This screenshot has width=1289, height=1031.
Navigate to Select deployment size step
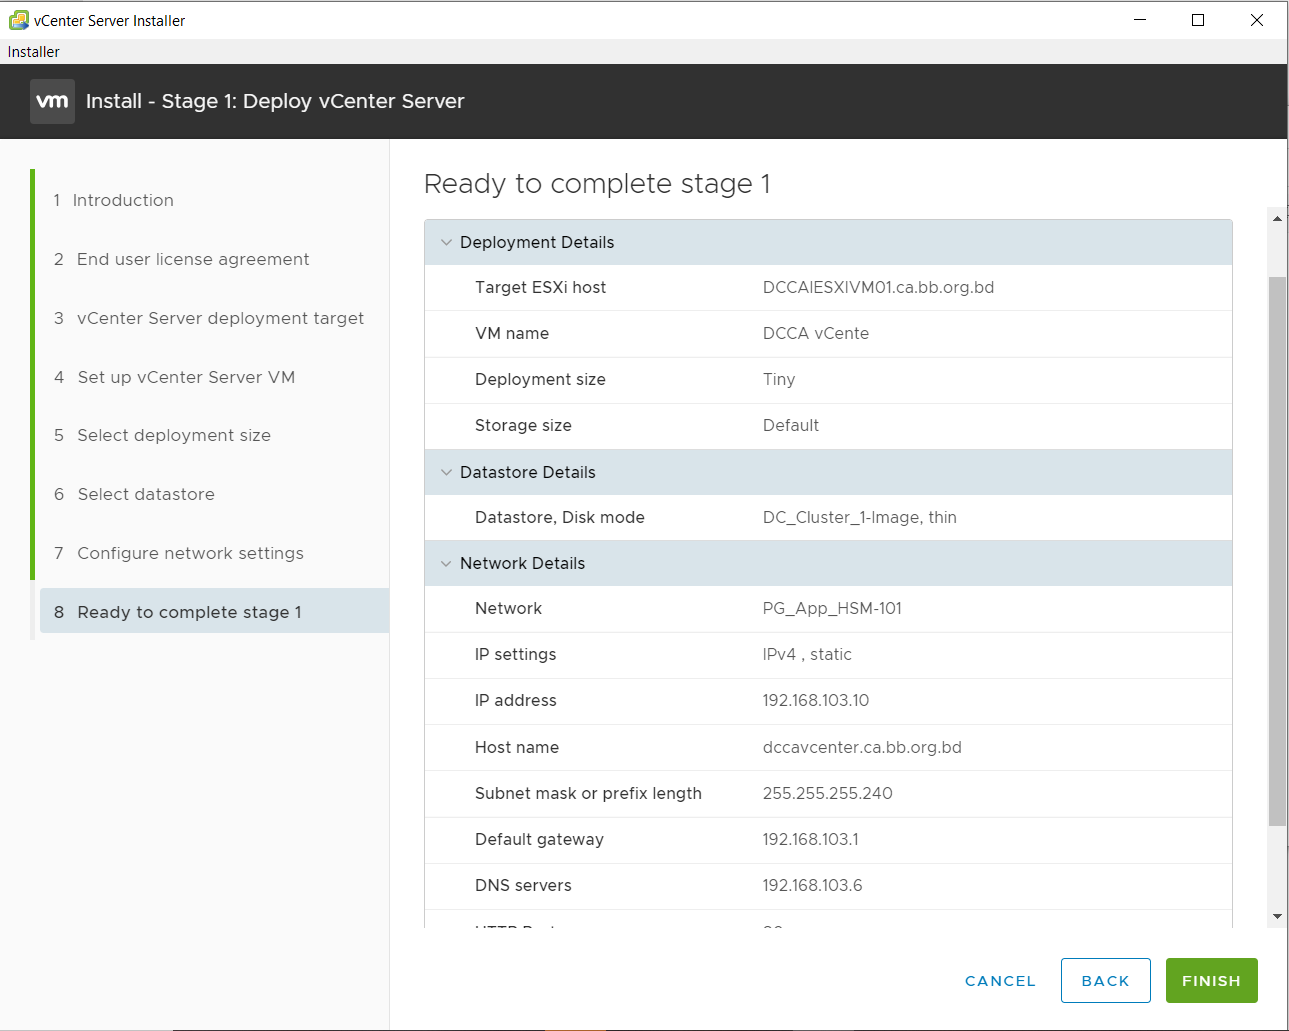[x=174, y=435]
